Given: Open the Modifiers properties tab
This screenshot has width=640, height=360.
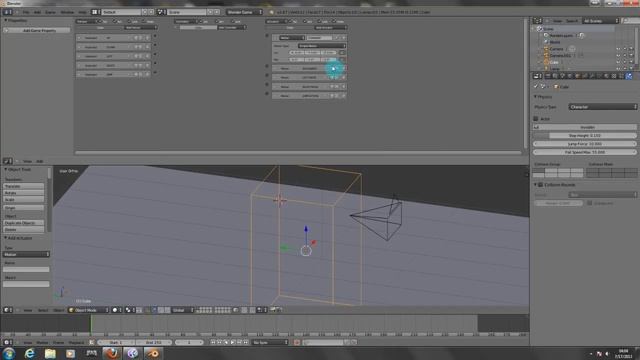Looking at the screenshot, I should (x=592, y=76).
